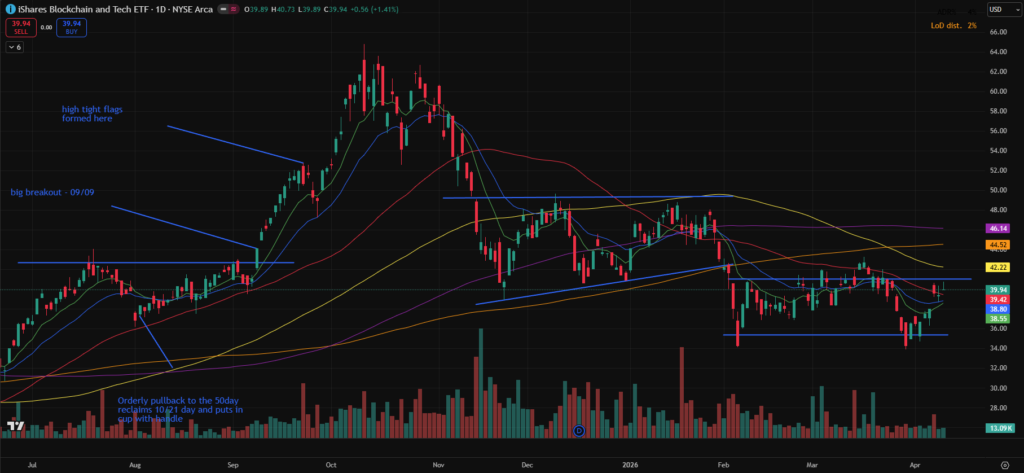Click the red SELL 39.94 button
Screen dimensions: 1024x473
click(17, 25)
